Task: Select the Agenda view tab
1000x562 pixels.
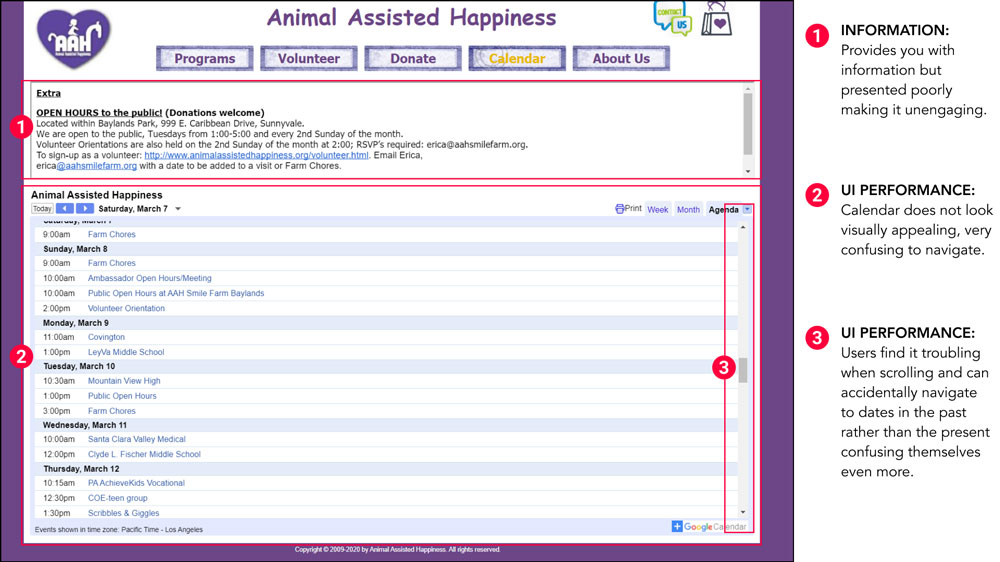Action: pos(724,209)
